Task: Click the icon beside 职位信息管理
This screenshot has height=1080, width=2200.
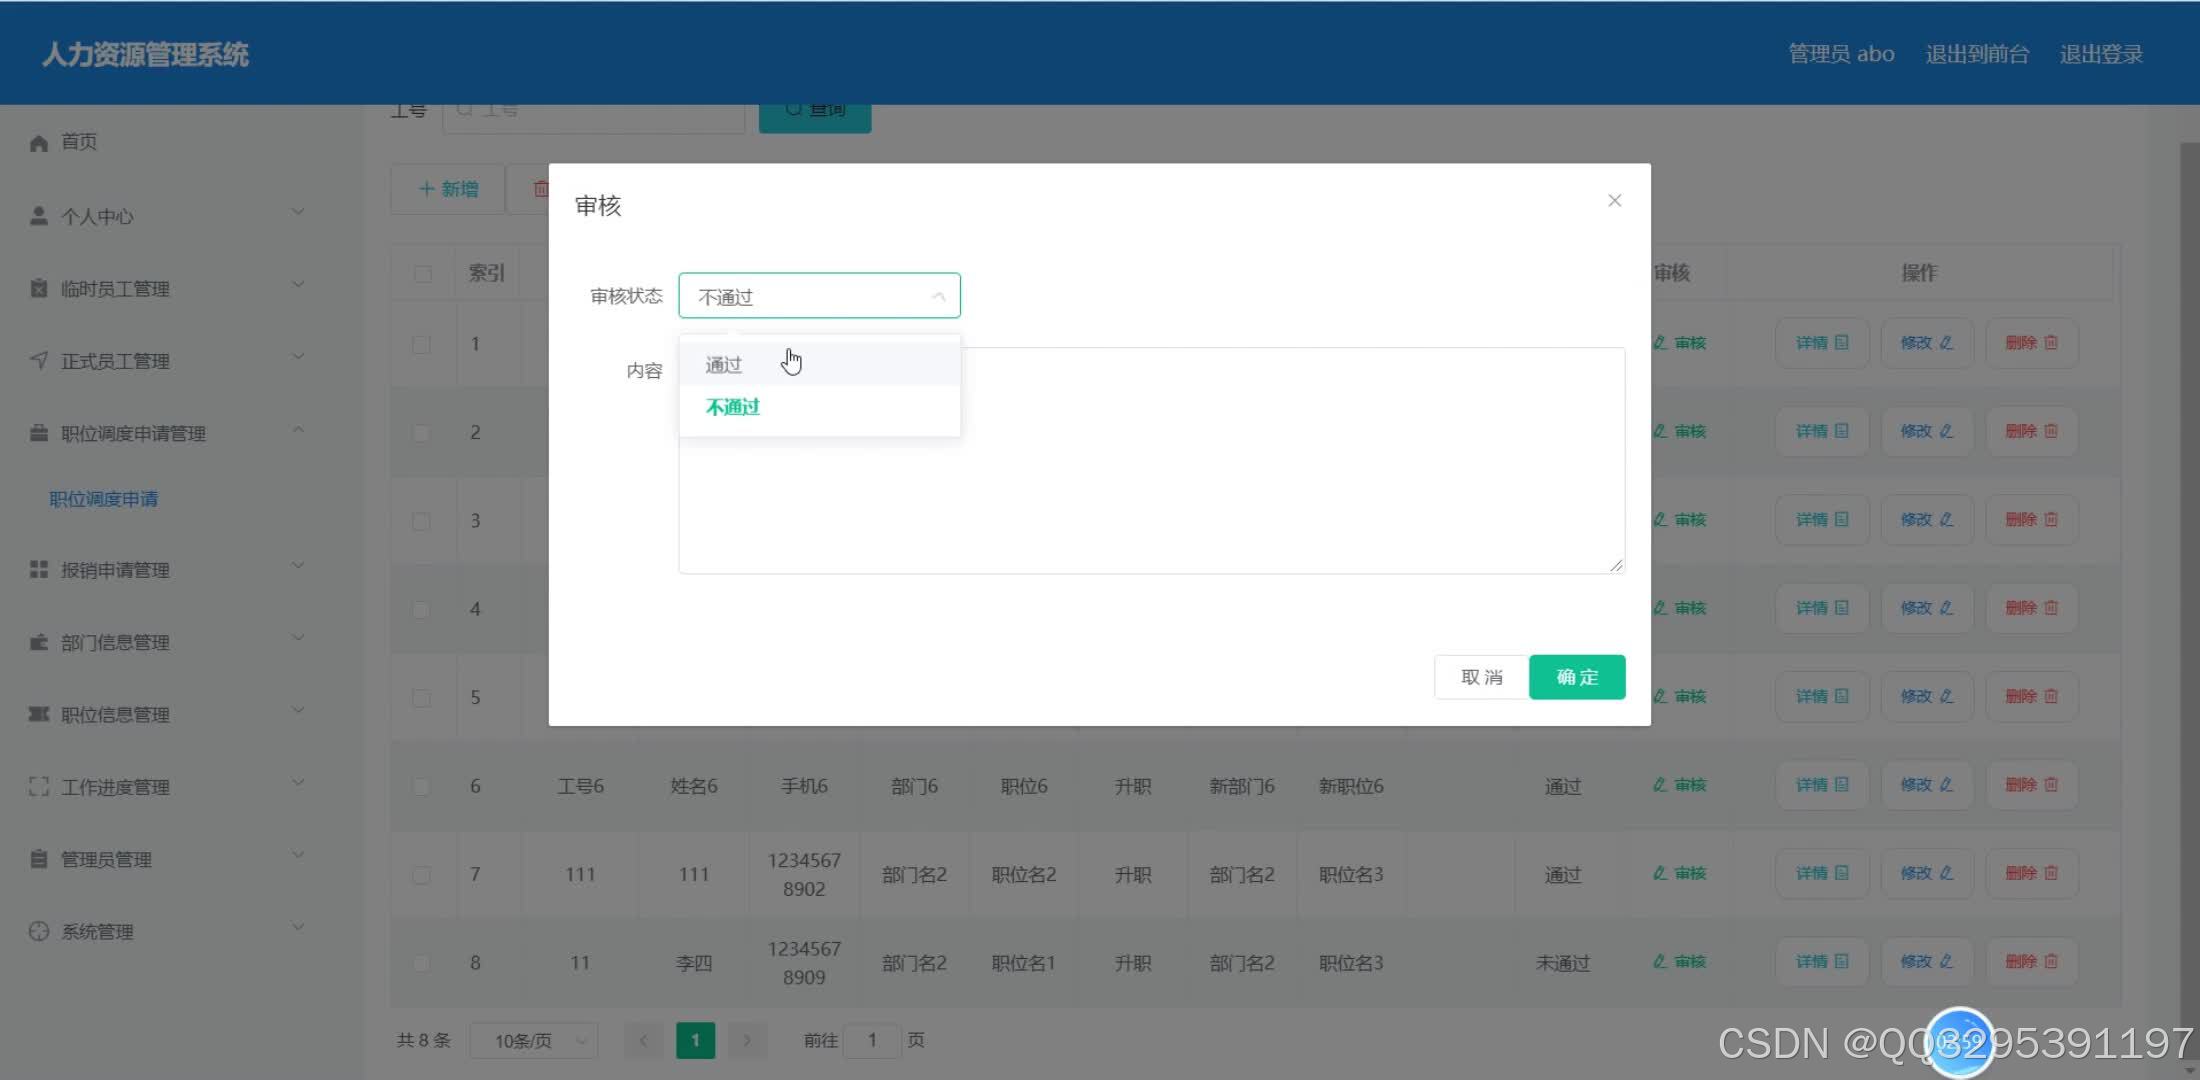Action: point(39,714)
